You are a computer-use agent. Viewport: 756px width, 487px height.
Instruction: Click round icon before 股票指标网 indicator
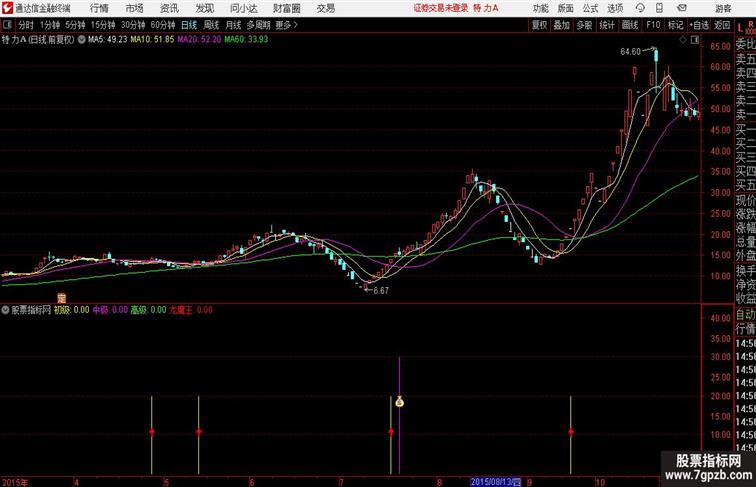5,310
